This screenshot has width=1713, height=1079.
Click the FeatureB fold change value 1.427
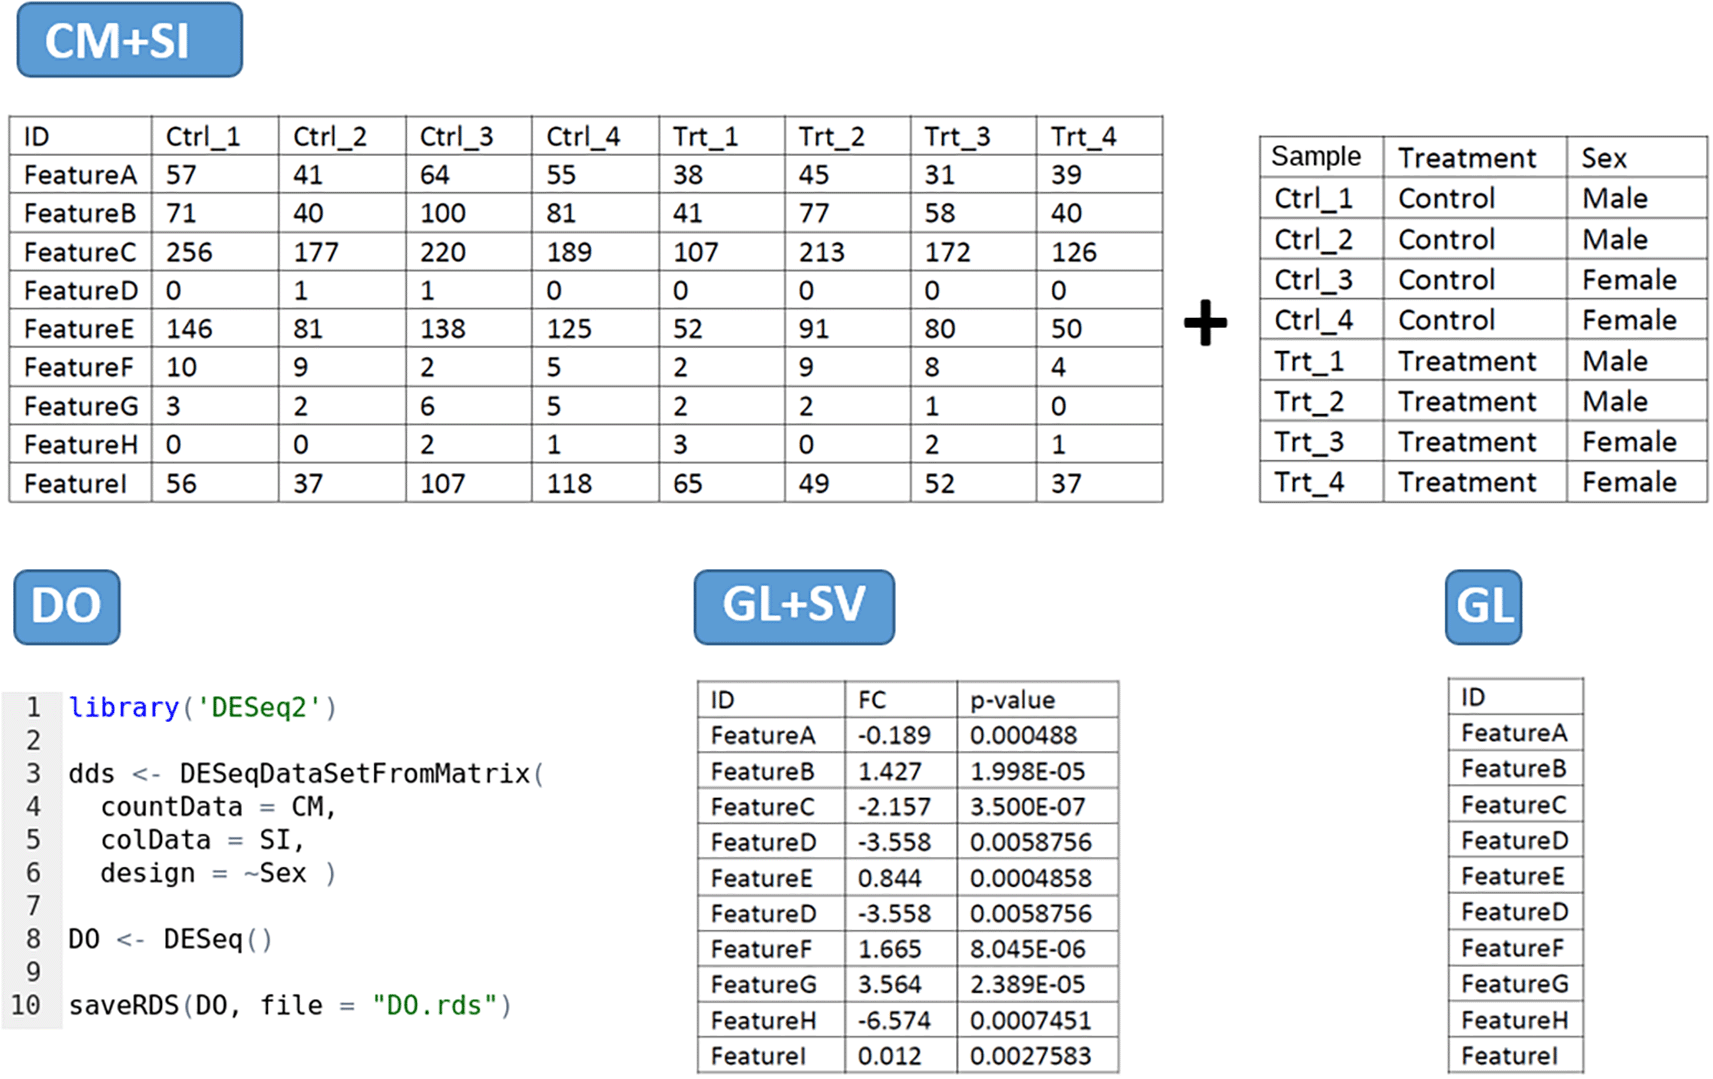889,772
